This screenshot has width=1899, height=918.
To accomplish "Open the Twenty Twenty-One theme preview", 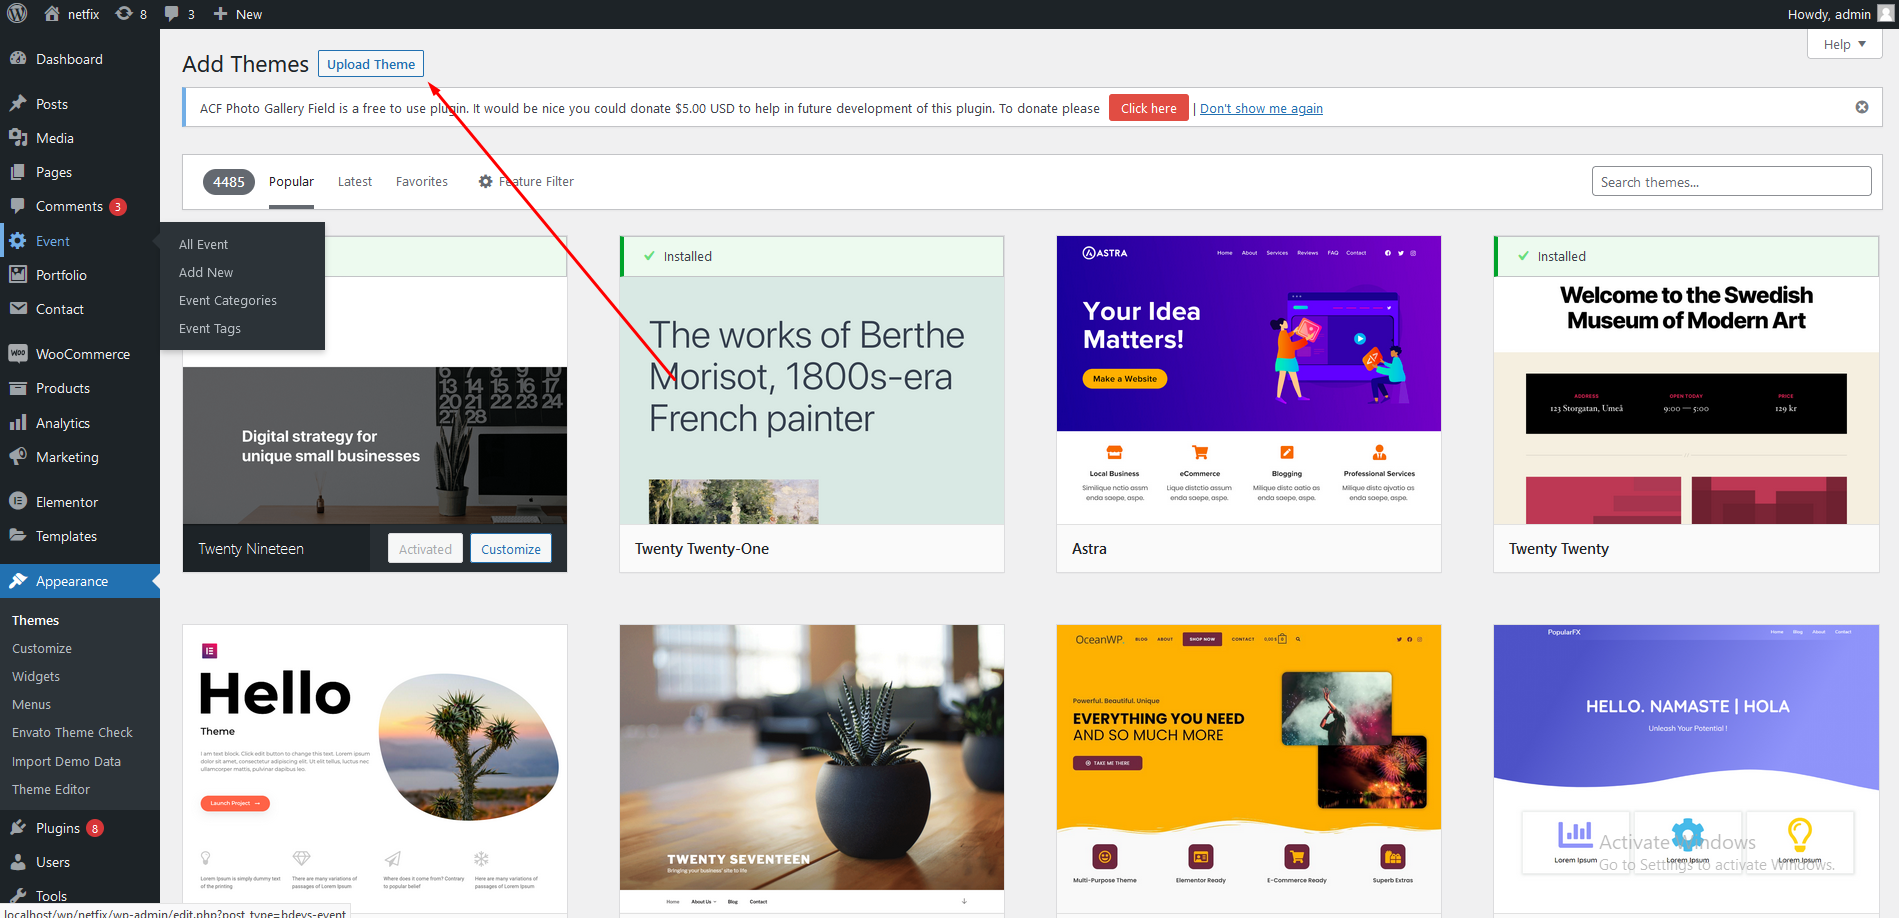I will click(811, 404).
